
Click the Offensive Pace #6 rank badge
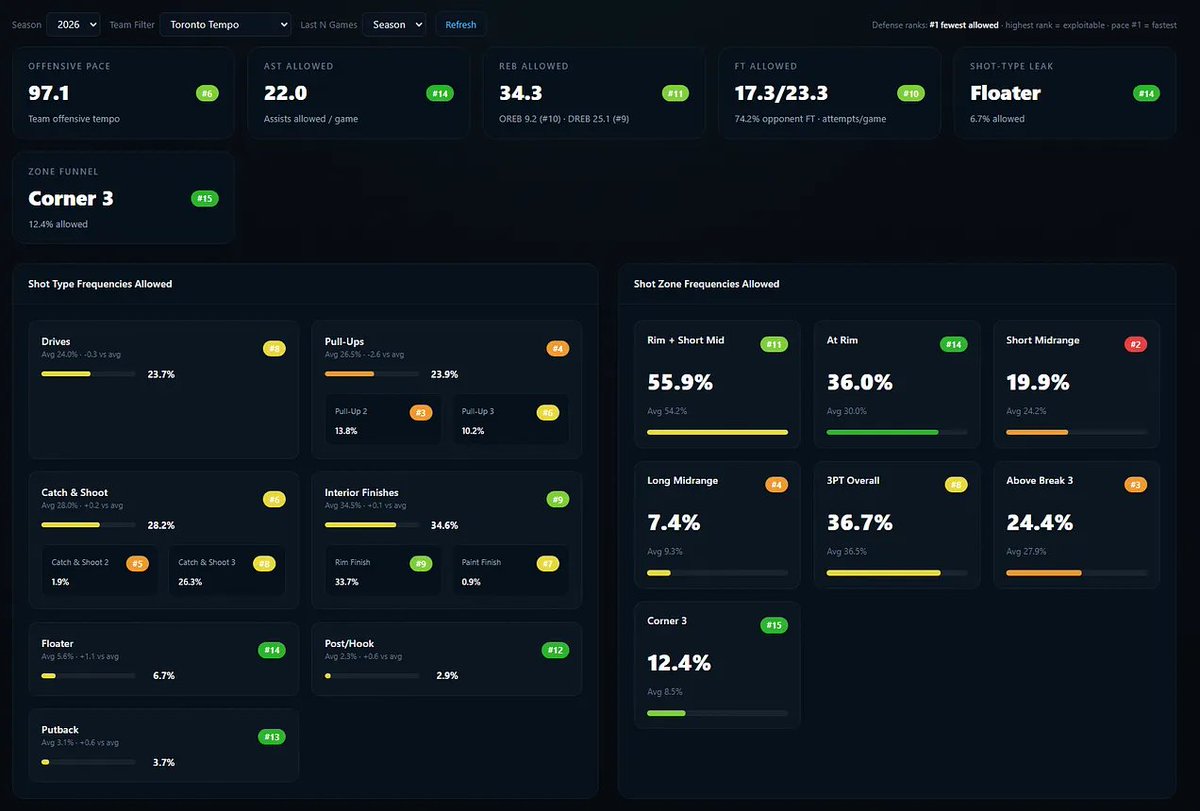point(207,93)
